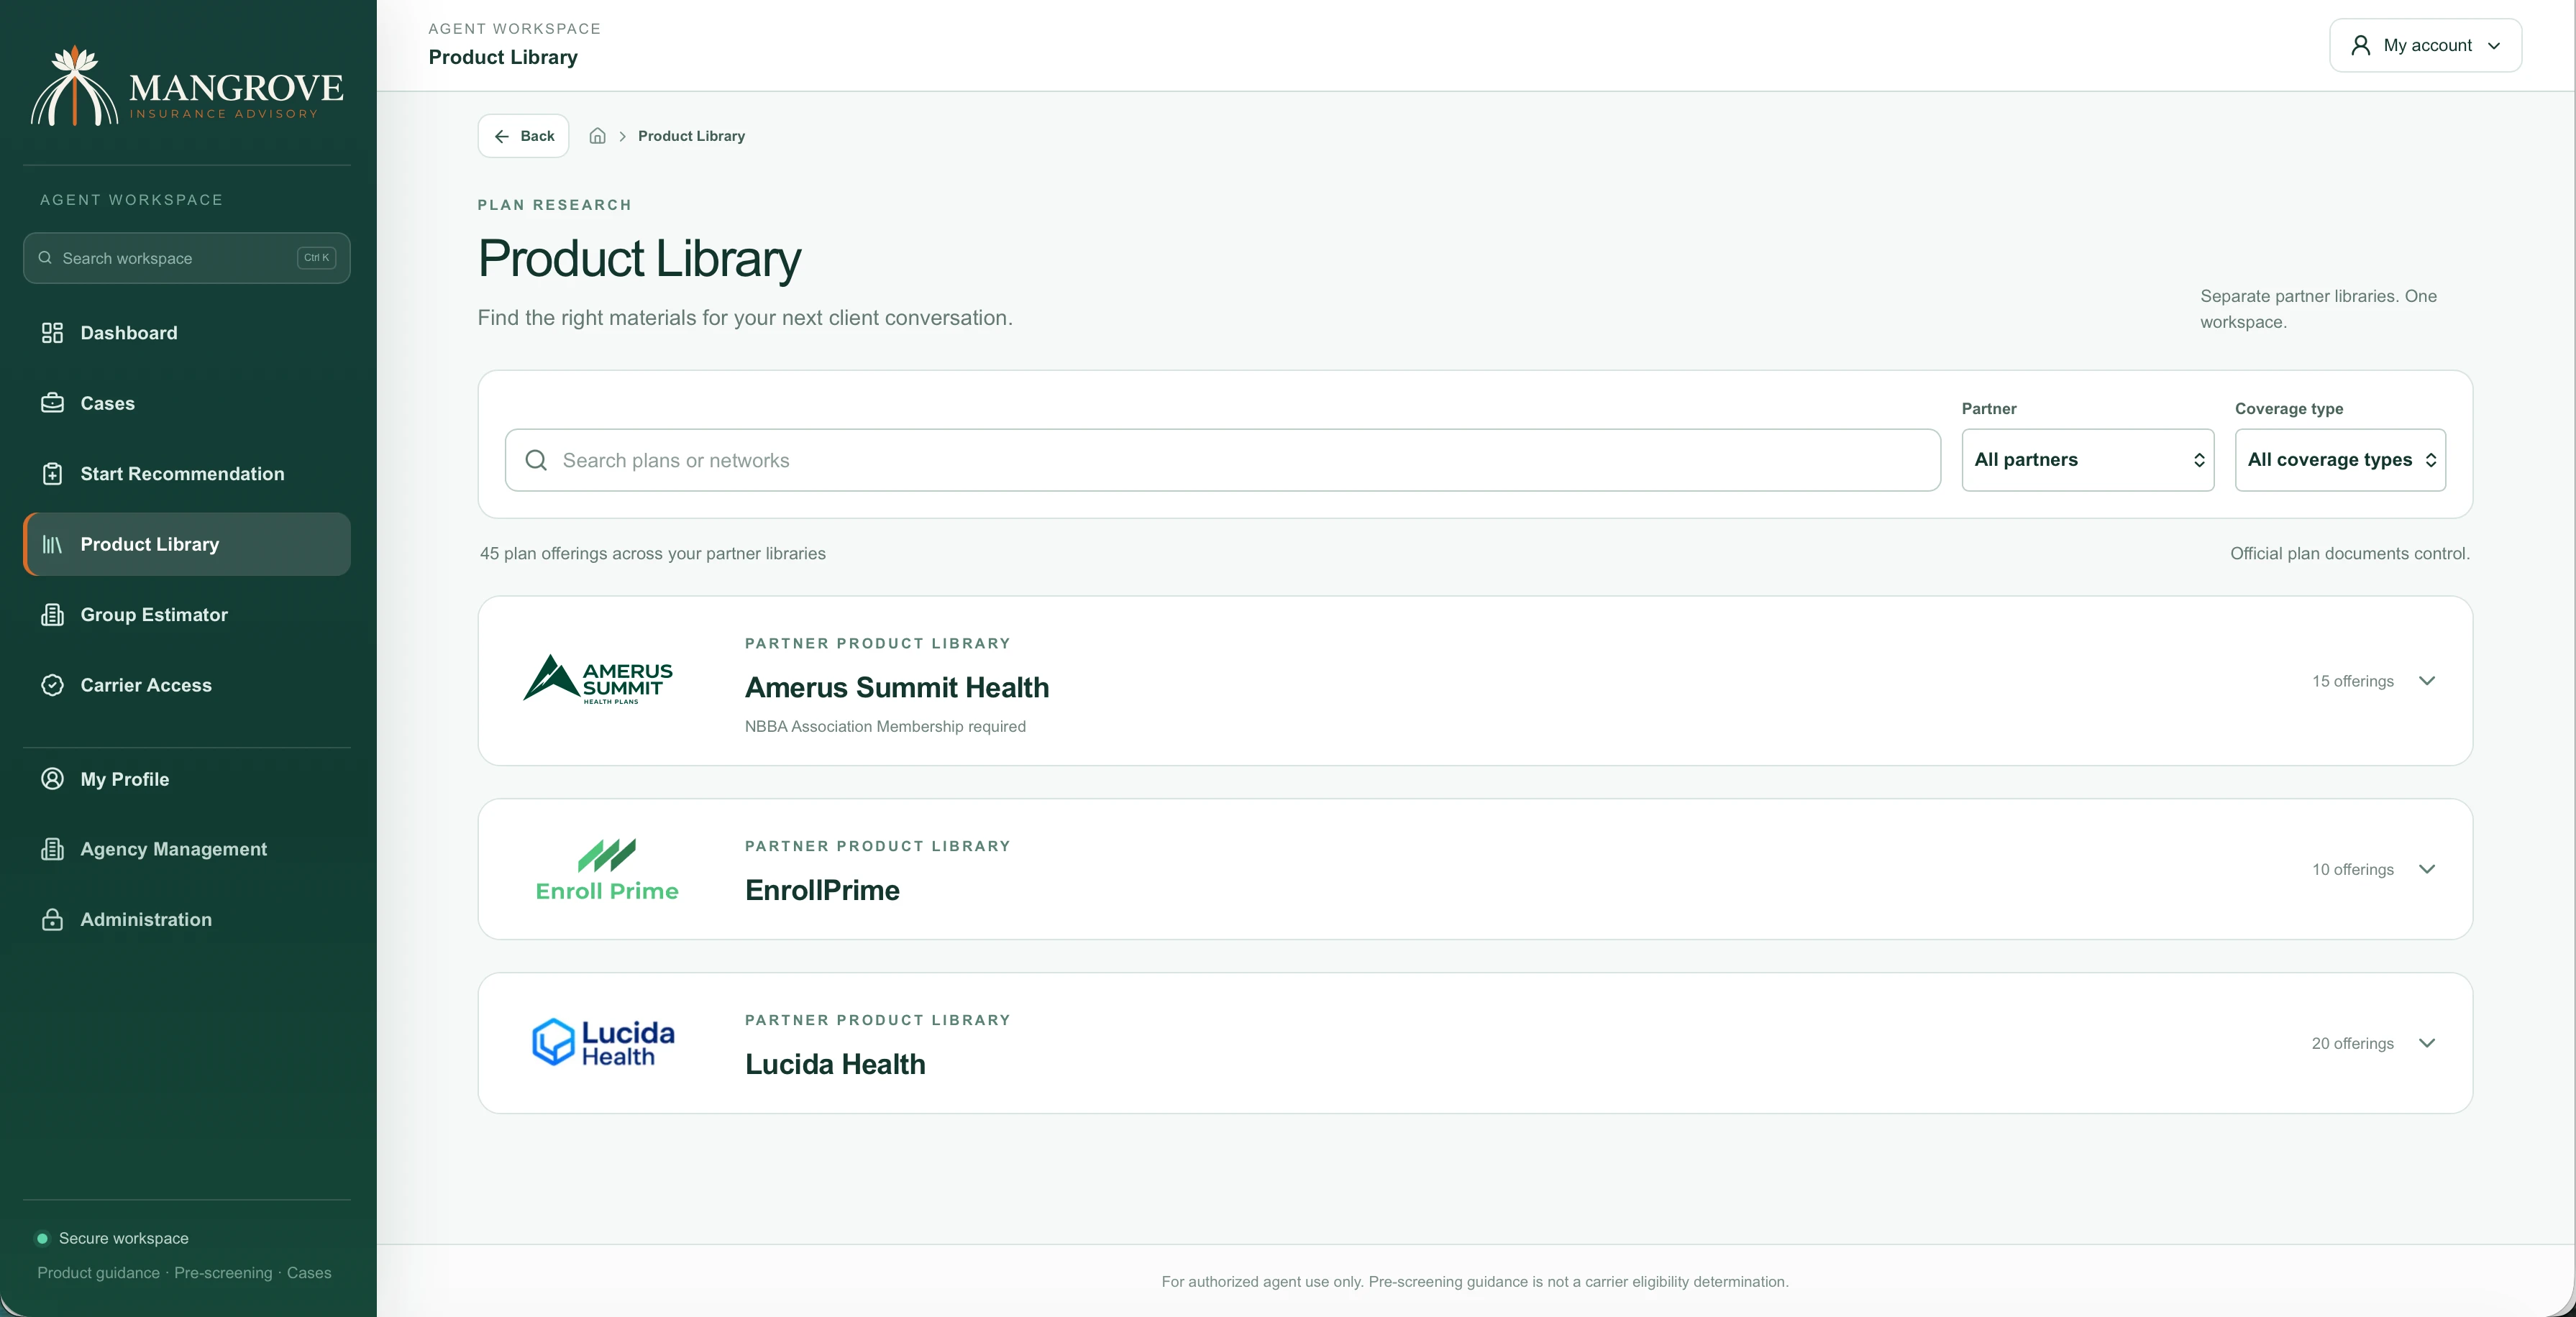Viewport: 2576px width, 1317px height.
Task: Click the user icon in My account
Action: coord(2361,45)
